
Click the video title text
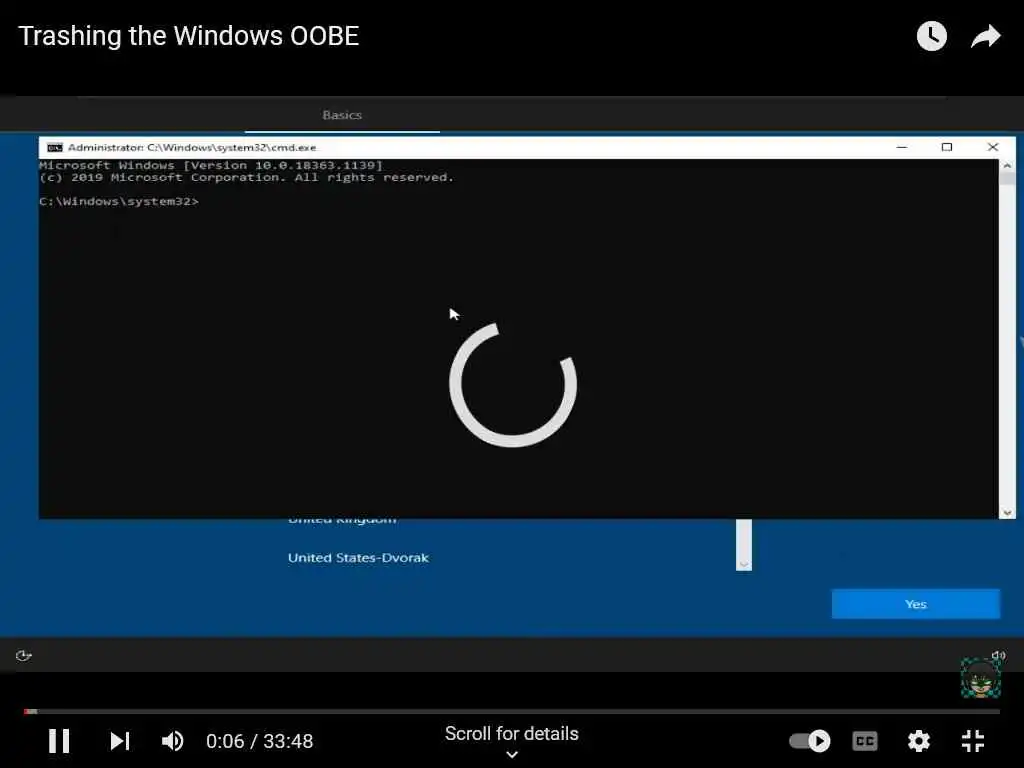pyautogui.click(x=189, y=36)
